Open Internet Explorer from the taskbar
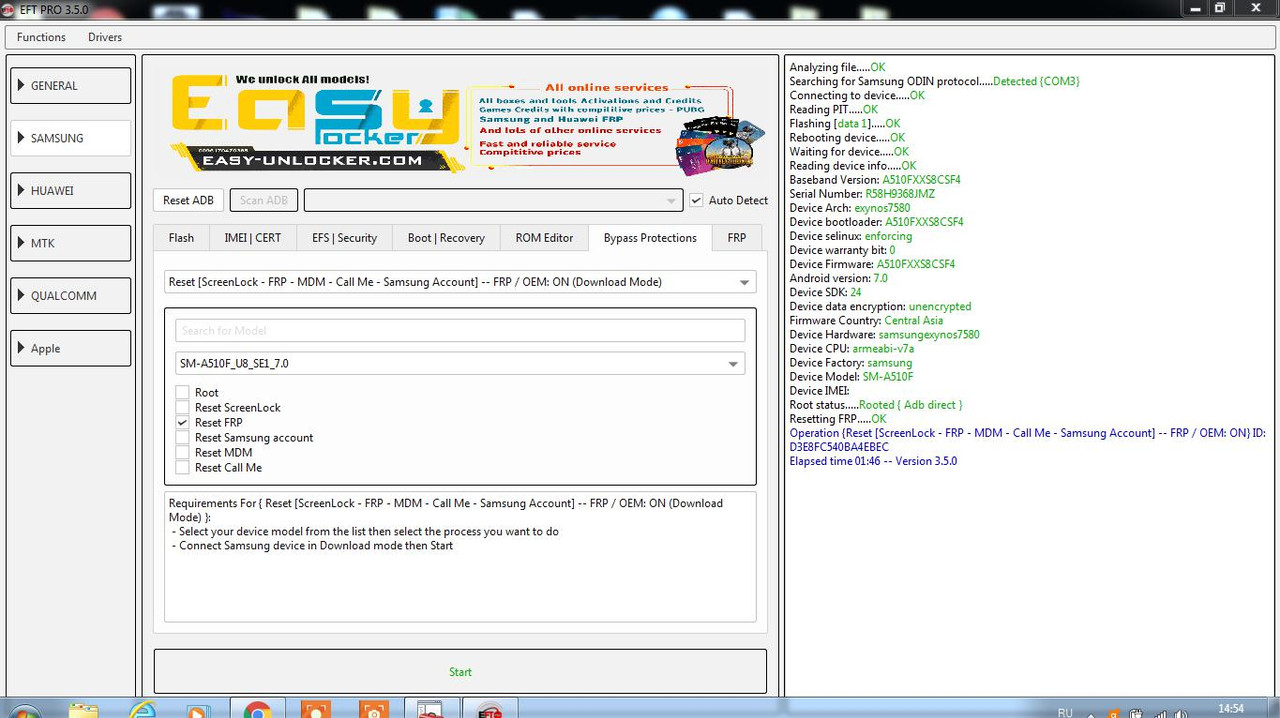This screenshot has width=1280, height=718. point(142,710)
